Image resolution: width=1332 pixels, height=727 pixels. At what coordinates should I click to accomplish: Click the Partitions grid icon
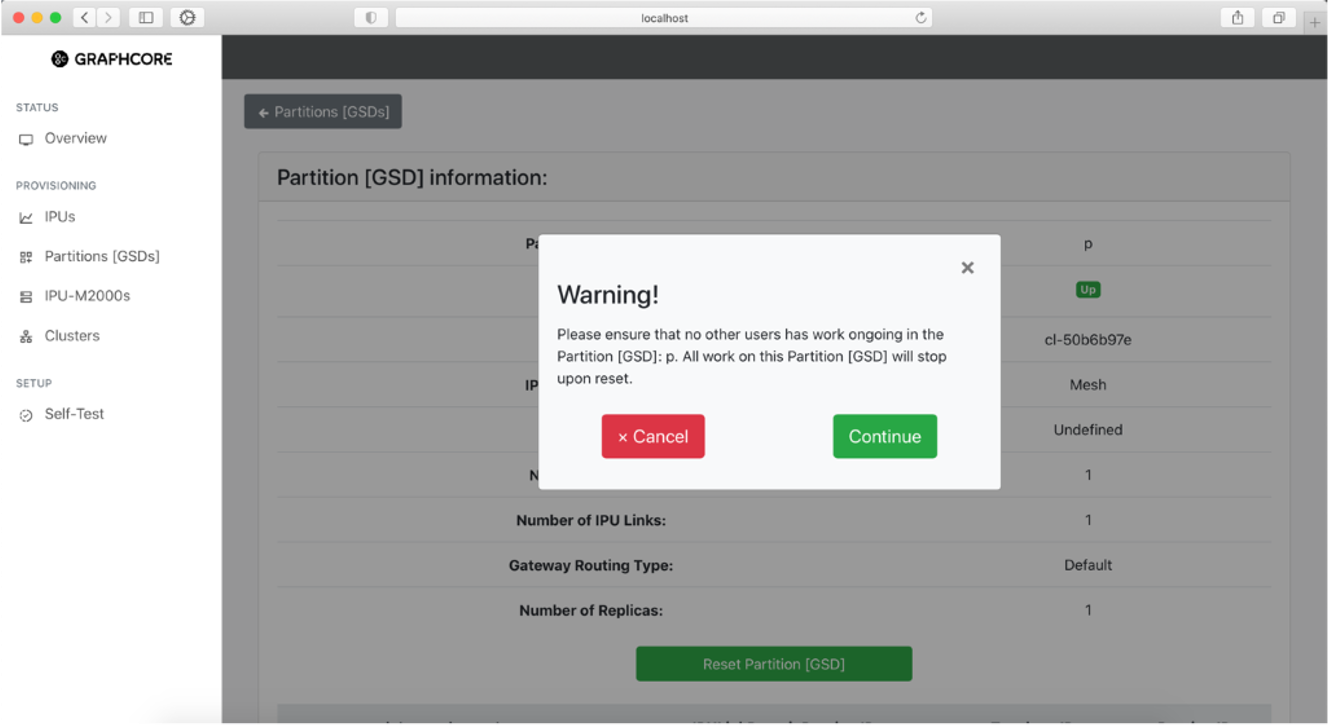pyautogui.click(x=26, y=257)
